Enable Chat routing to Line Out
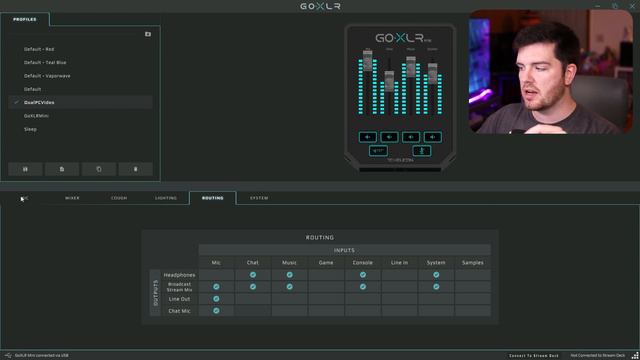 [253, 299]
